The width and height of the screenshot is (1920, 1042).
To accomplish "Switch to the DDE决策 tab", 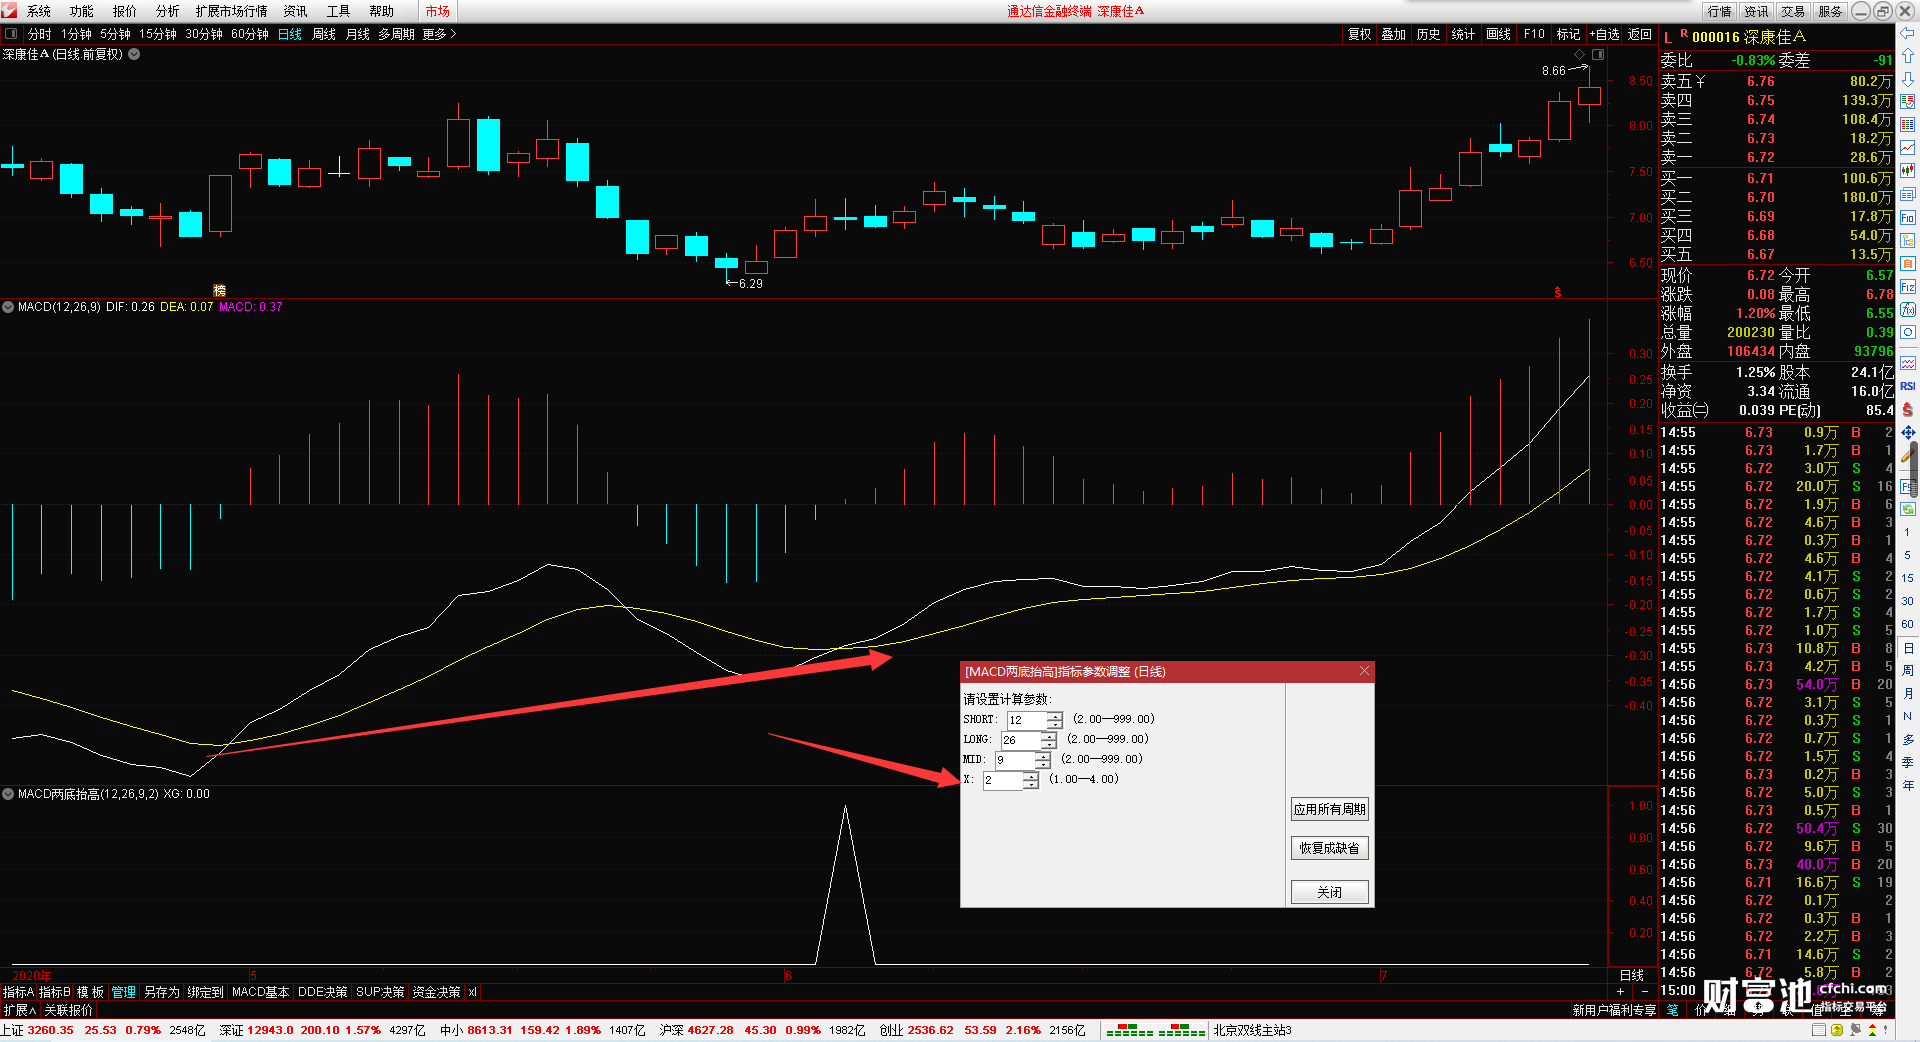I will (322, 992).
